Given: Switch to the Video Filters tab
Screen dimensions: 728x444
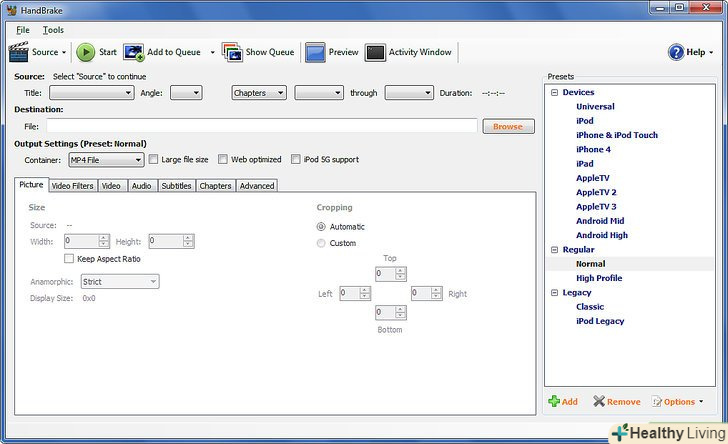Looking at the screenshot, I should tap(73, 186).
